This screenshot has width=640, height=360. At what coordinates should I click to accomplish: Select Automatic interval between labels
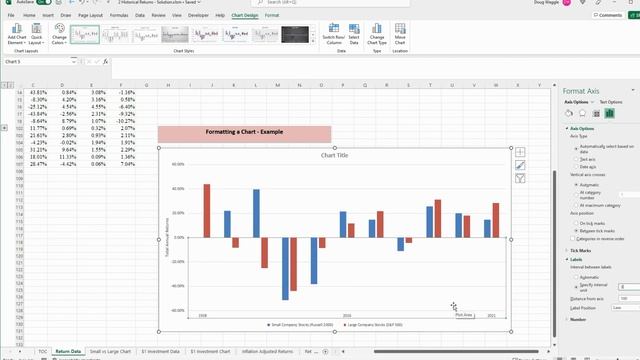[576, 277]
